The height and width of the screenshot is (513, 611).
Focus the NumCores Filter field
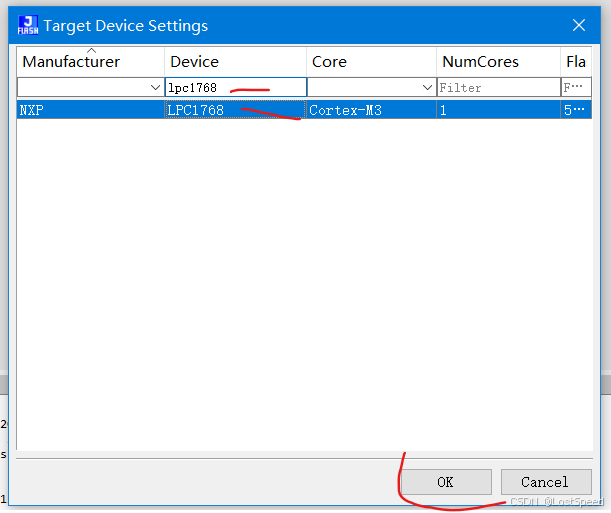coord(498,88)
